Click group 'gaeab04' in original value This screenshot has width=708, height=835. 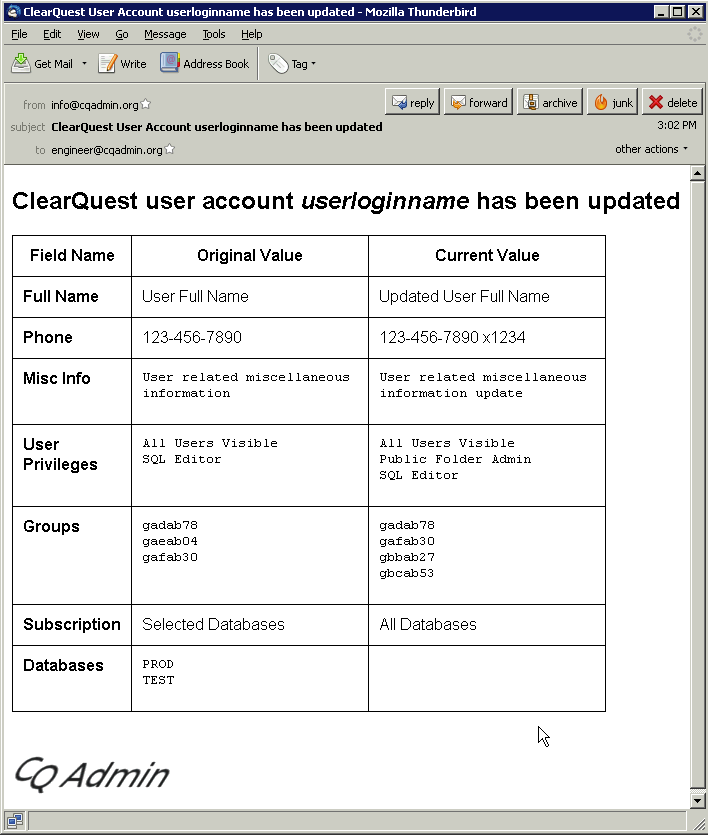coord(170,541)
